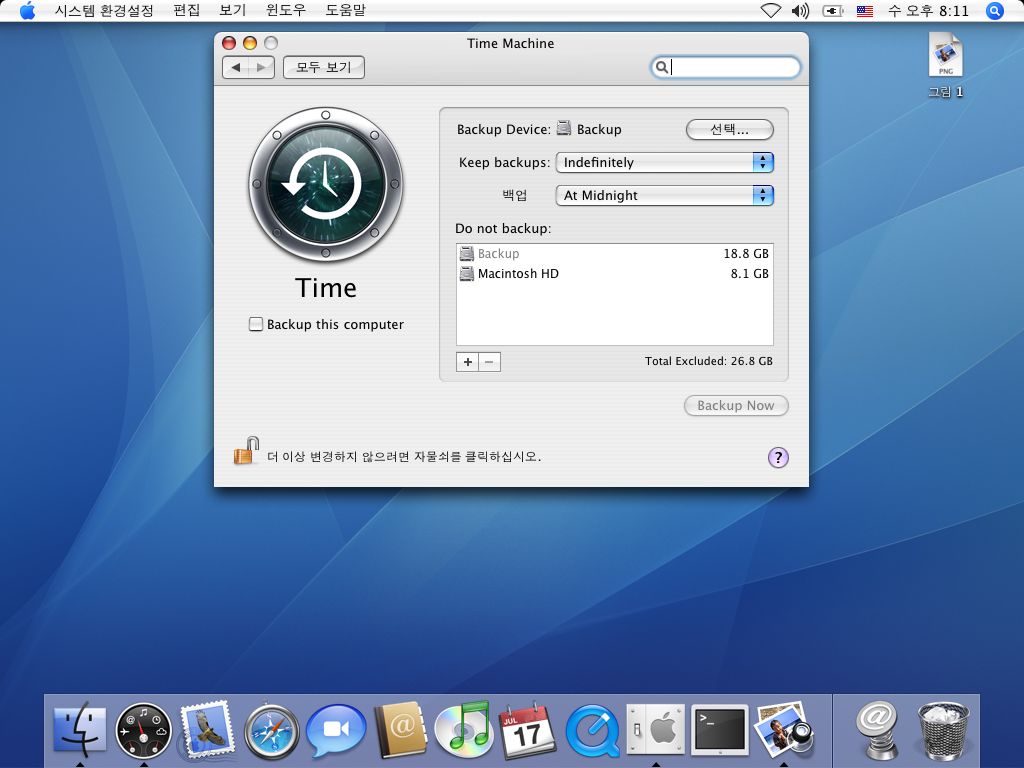This screenshot has width=1024, height=768.
Task: Open the 보기 menu
Action: click(232, 11)
